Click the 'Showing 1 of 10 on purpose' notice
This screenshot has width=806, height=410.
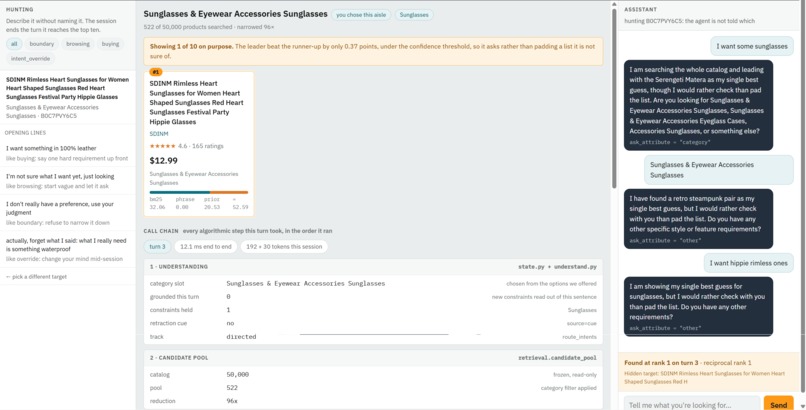(373, 51)
